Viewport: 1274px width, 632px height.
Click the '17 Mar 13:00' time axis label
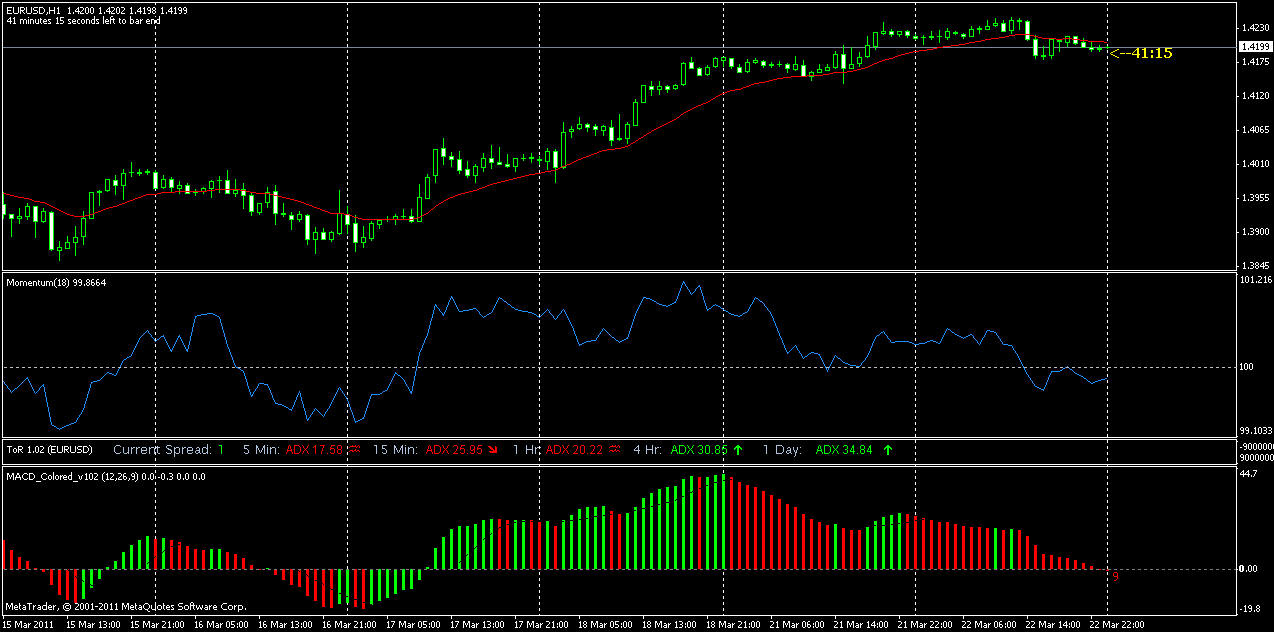[x=477, y=625]
